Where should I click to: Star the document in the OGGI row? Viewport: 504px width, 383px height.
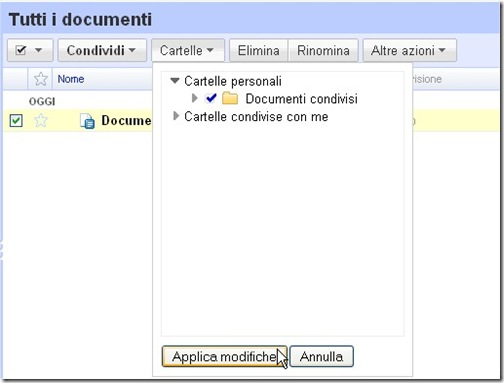(x=41, y=120)
